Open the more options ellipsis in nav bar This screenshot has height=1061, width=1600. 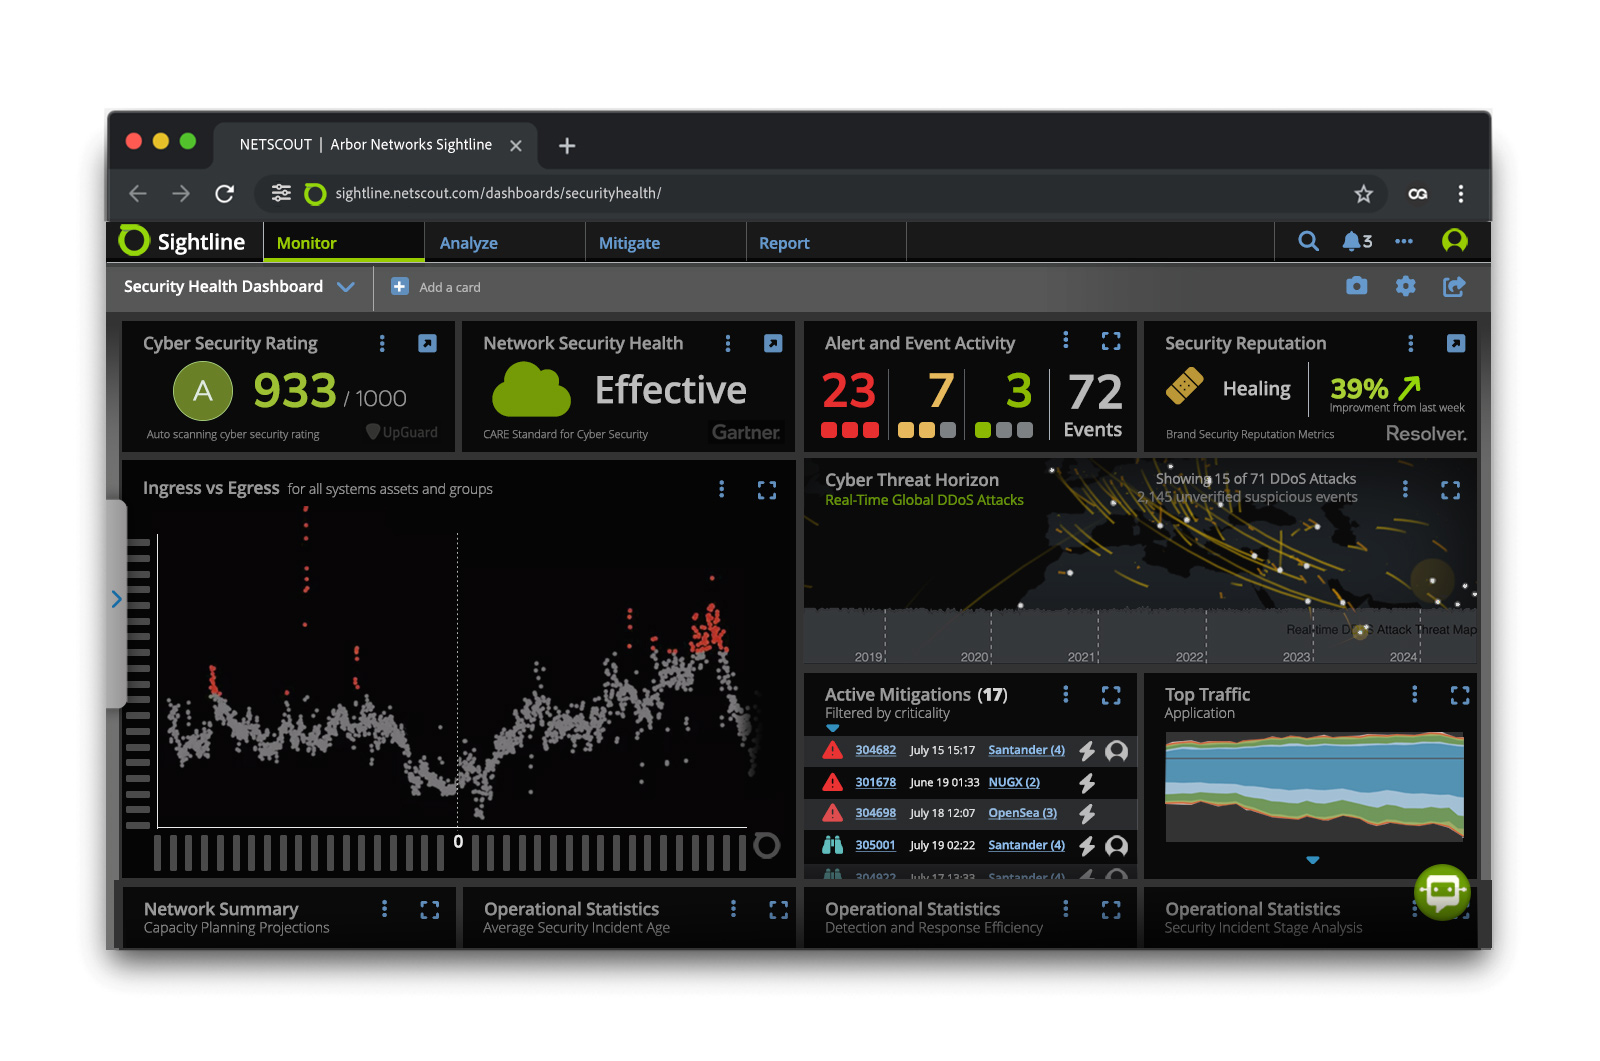tap(1404, 241)
